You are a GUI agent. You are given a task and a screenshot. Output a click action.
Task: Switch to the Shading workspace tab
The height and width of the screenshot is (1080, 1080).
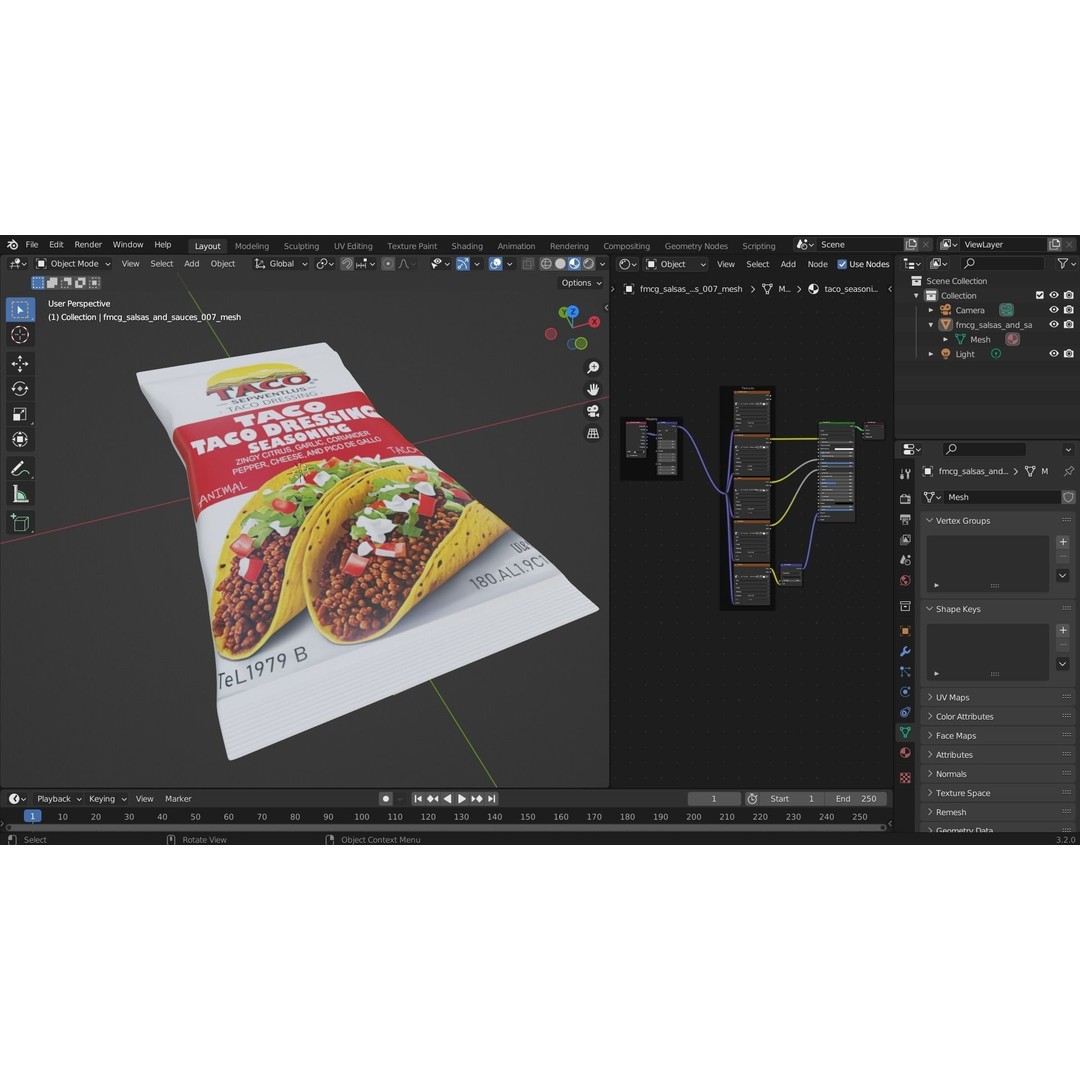point(467,246)
